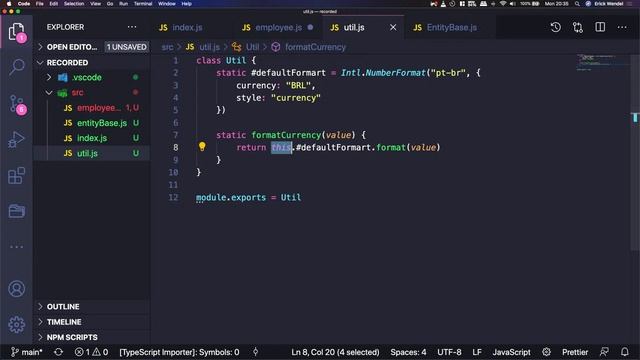Image resolution: width=640 pixels, height=360 pixels.
Task: Open Run and Debug view
Action: pyautogui.click(x=16, y=140)
